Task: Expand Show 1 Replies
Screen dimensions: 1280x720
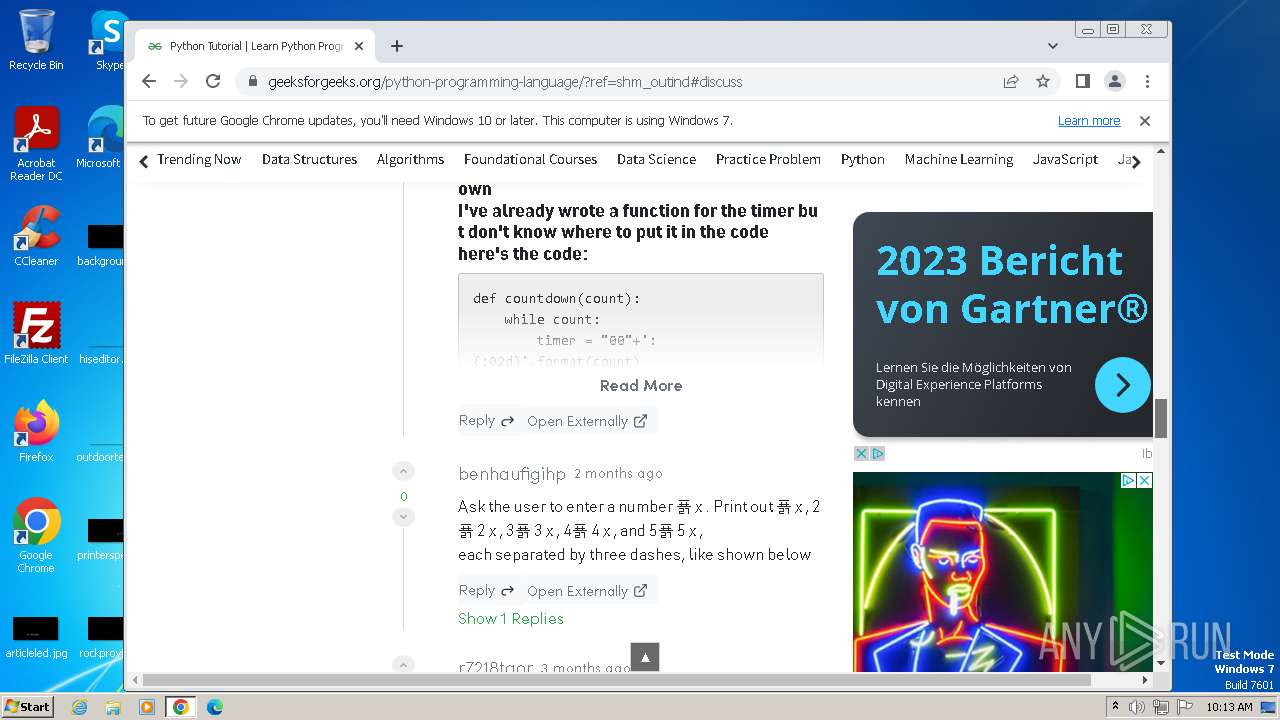Action: click(x=511, y=618)
